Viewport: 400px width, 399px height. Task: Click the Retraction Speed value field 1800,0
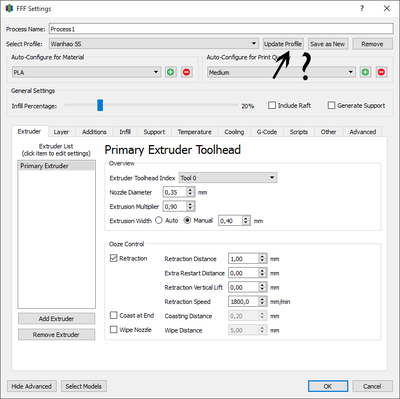244,302
